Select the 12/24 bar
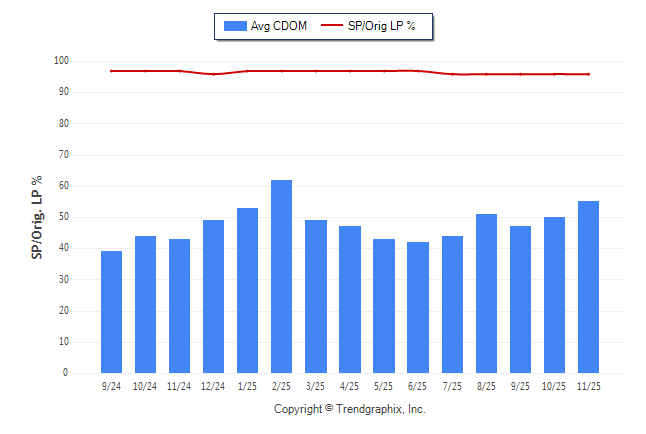 tap(213, 296)
